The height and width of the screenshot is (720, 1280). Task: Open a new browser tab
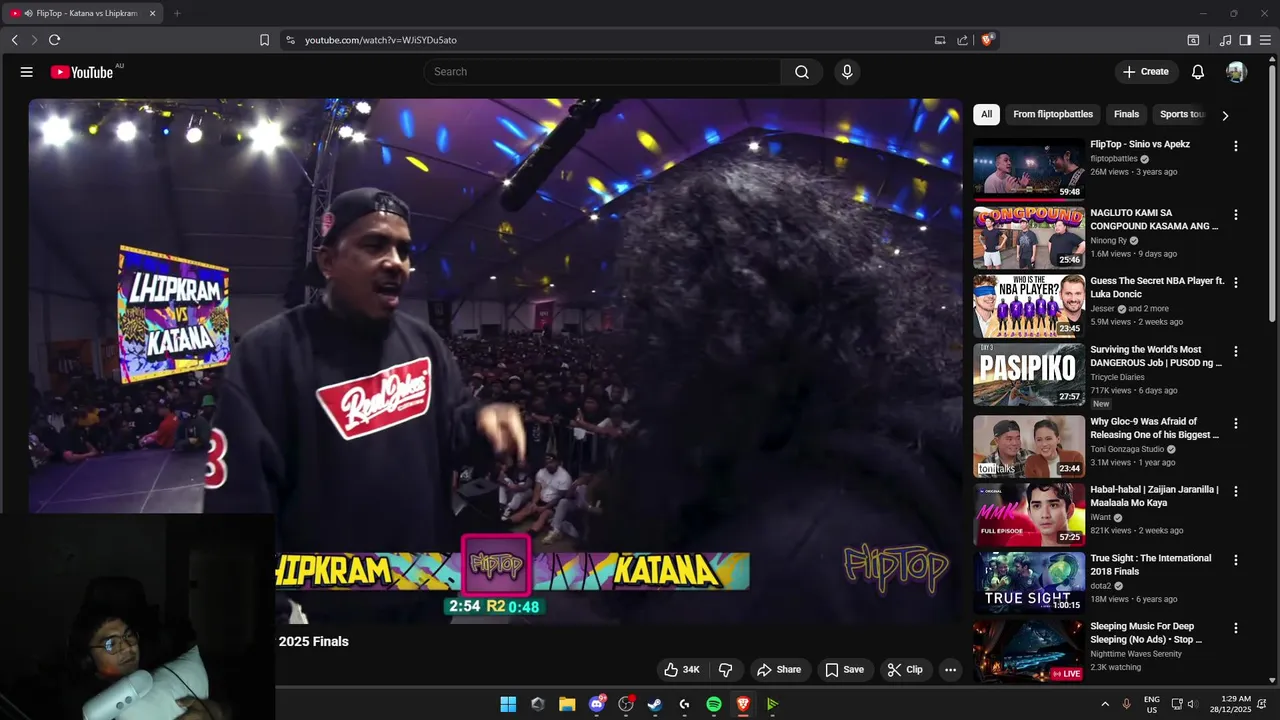[x=177, y=13]
